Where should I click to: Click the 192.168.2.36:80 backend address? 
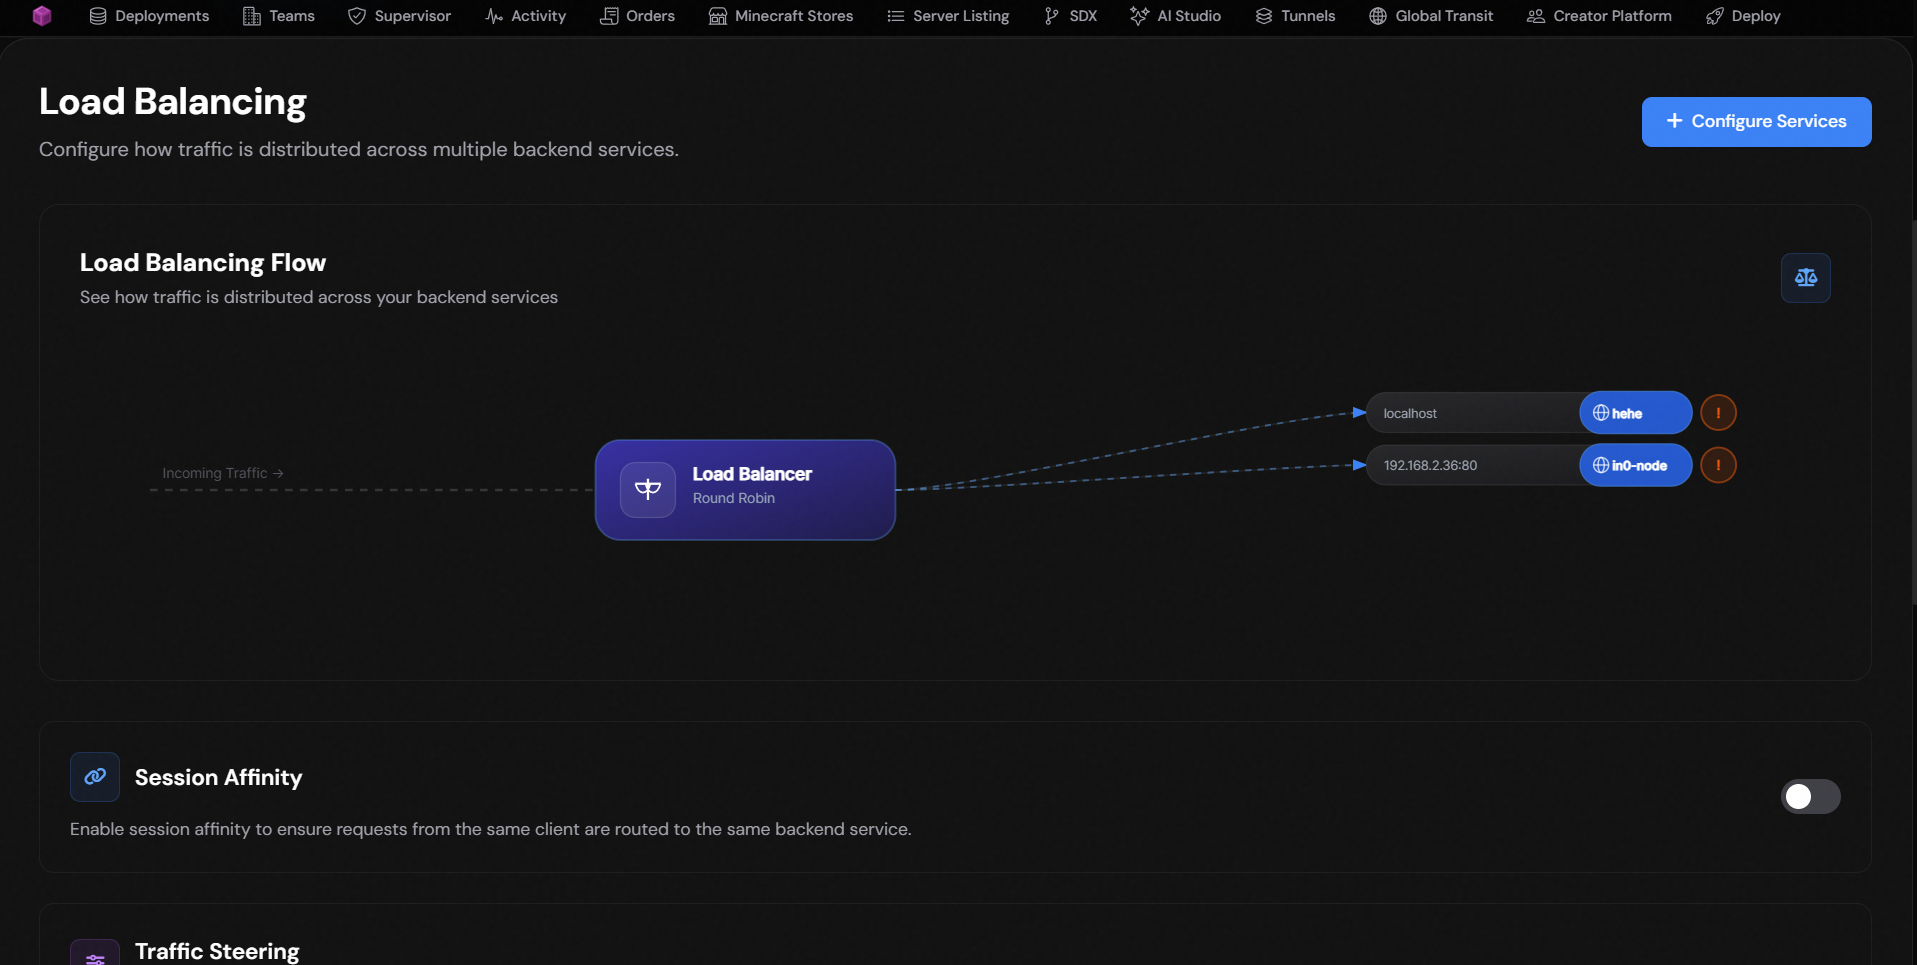(x=1430, y=465)
